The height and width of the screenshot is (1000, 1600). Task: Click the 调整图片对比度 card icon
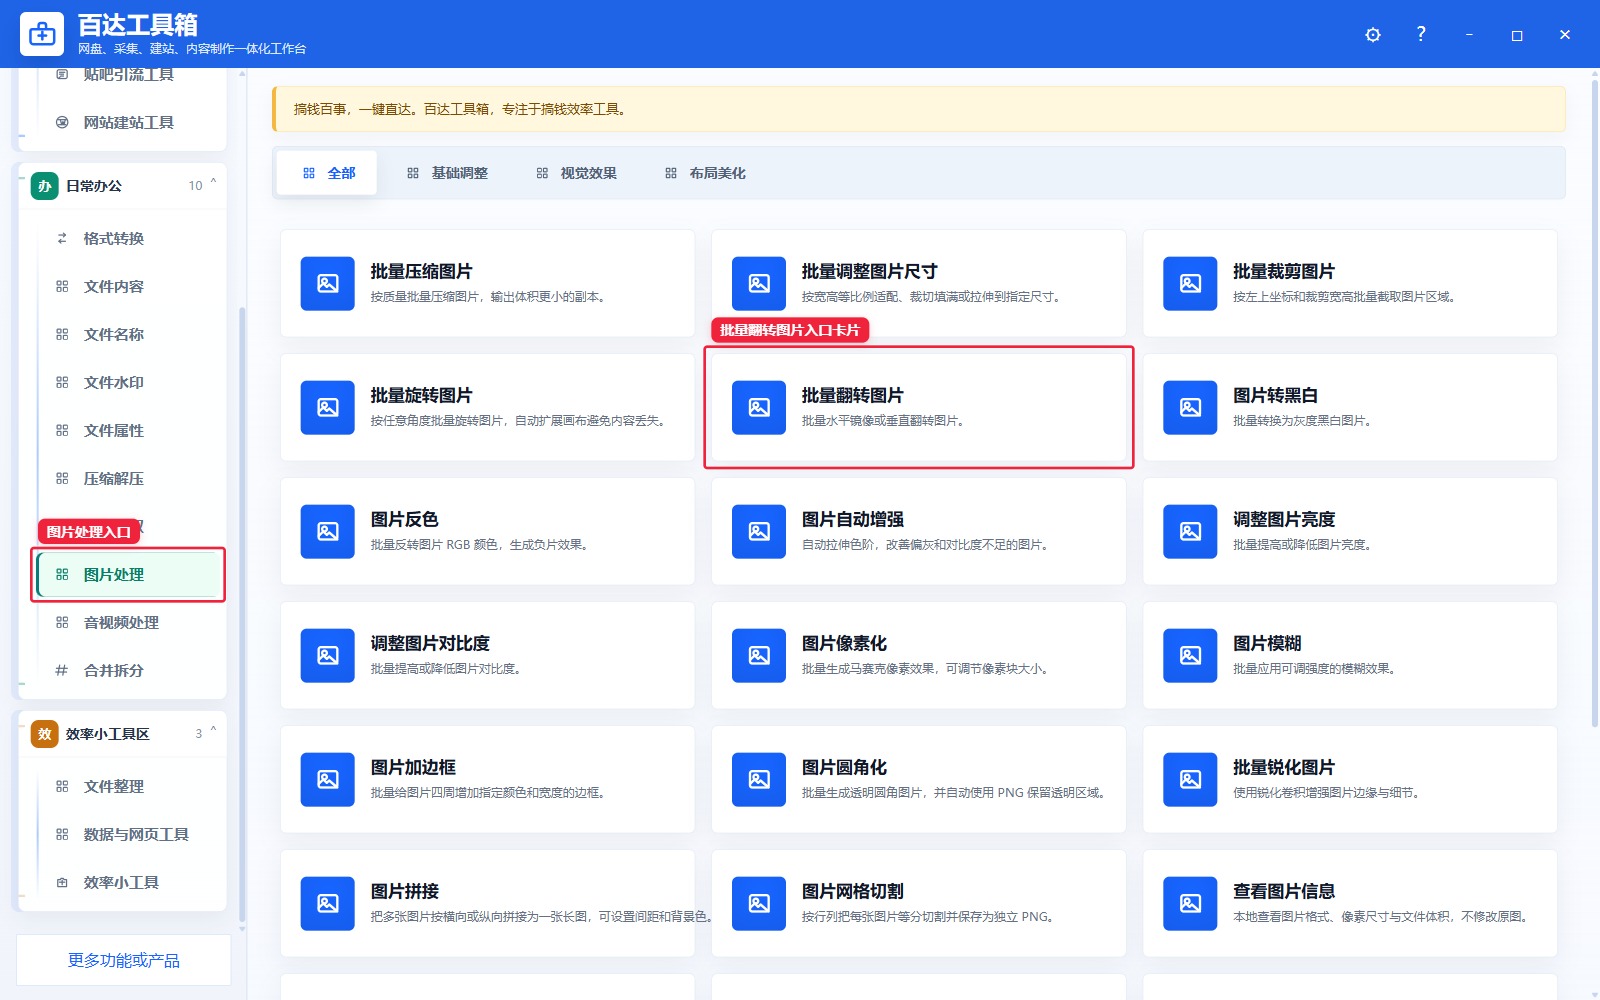[327, 656]
